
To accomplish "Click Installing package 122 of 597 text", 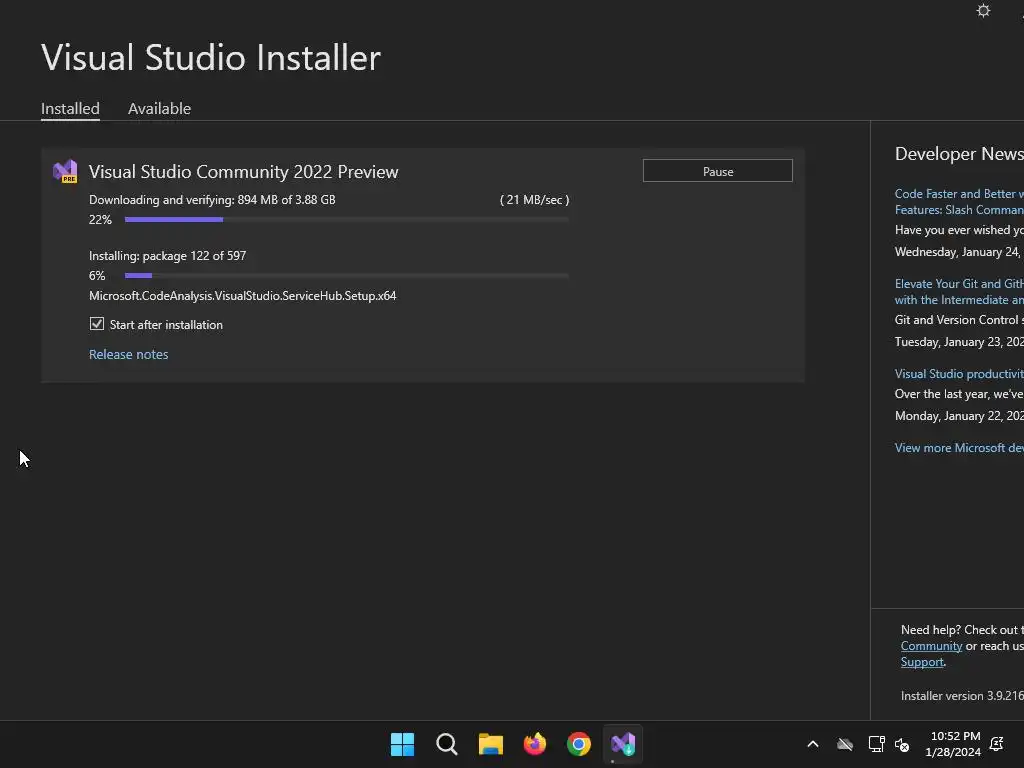I will pos(168,256).
